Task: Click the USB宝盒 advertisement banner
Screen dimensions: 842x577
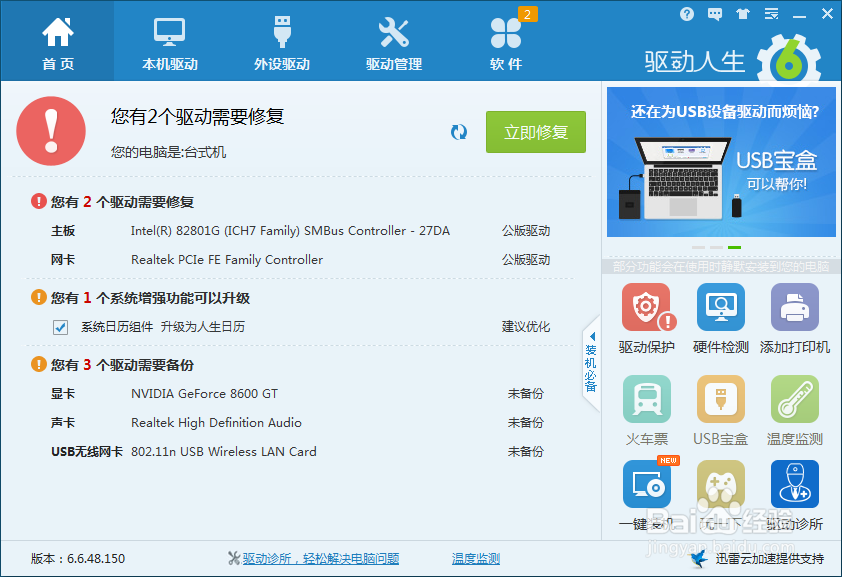Action: pos(721,162)
